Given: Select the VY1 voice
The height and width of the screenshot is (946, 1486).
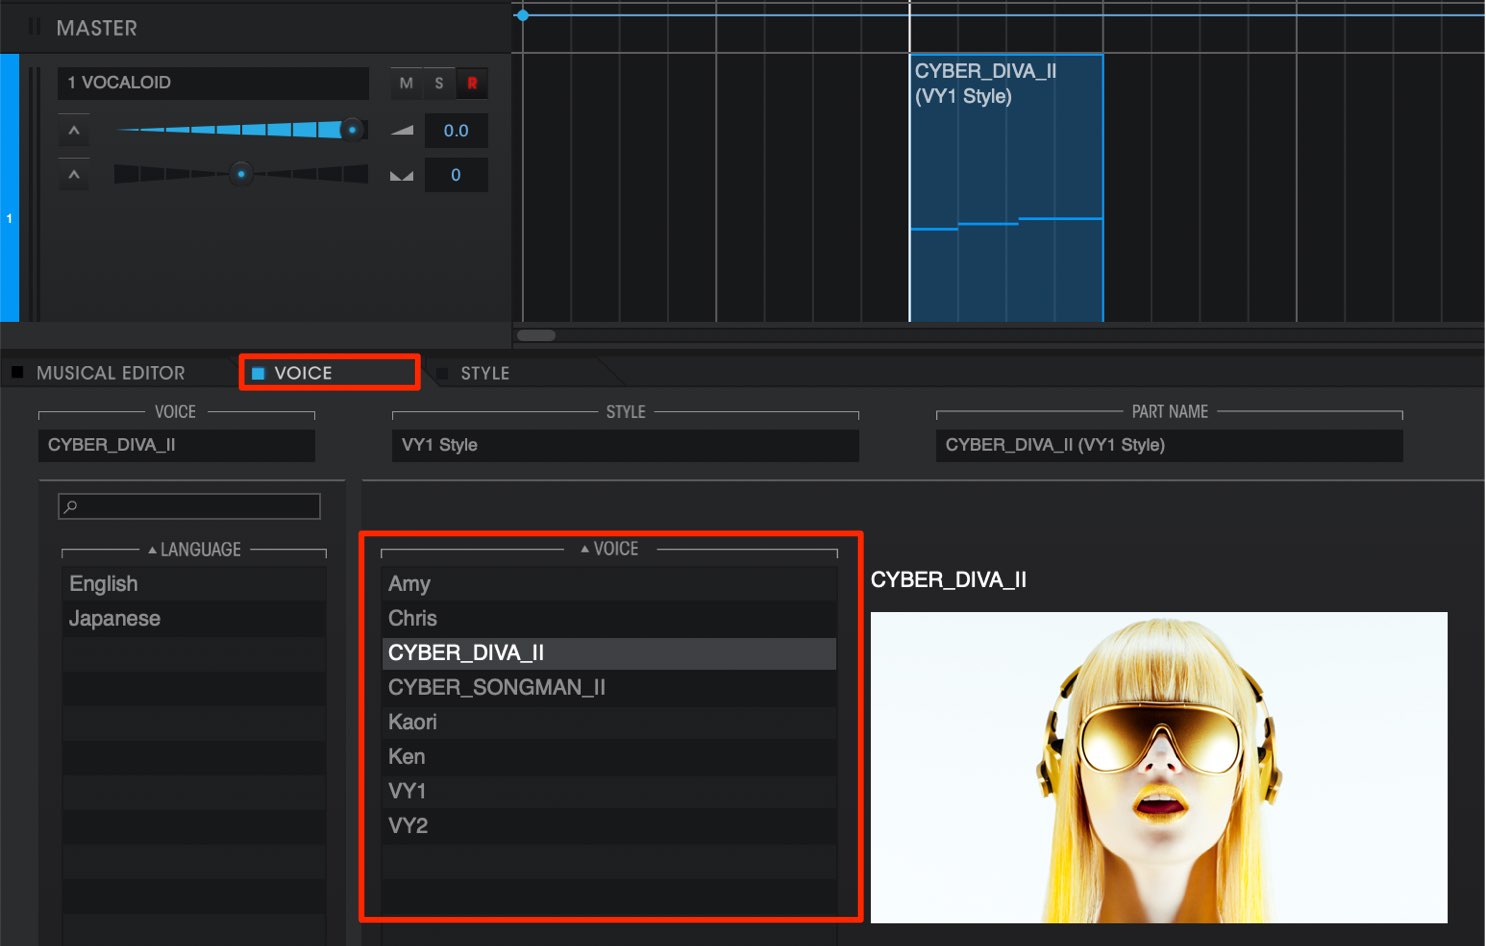Looking at the screenshot, I should [x=609, y=791].
